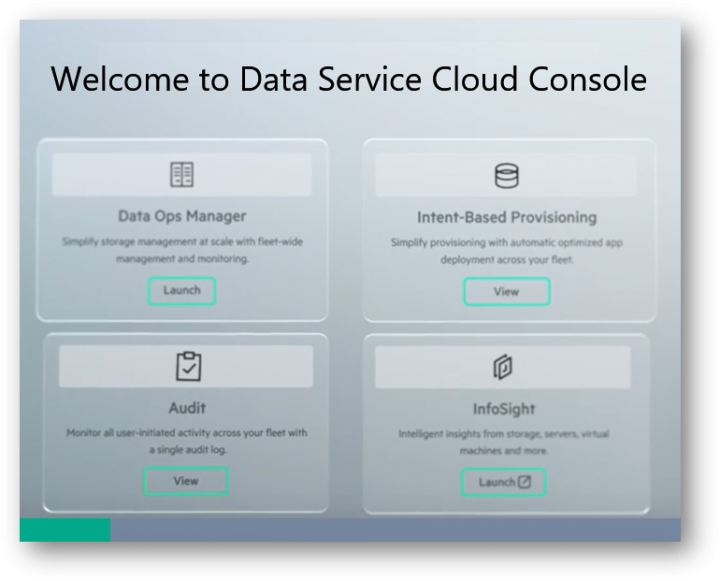Click the external link icon on InfoSight Launch
Image resolution: width=720 pixels, height=581 pixels.
[524, 482]
